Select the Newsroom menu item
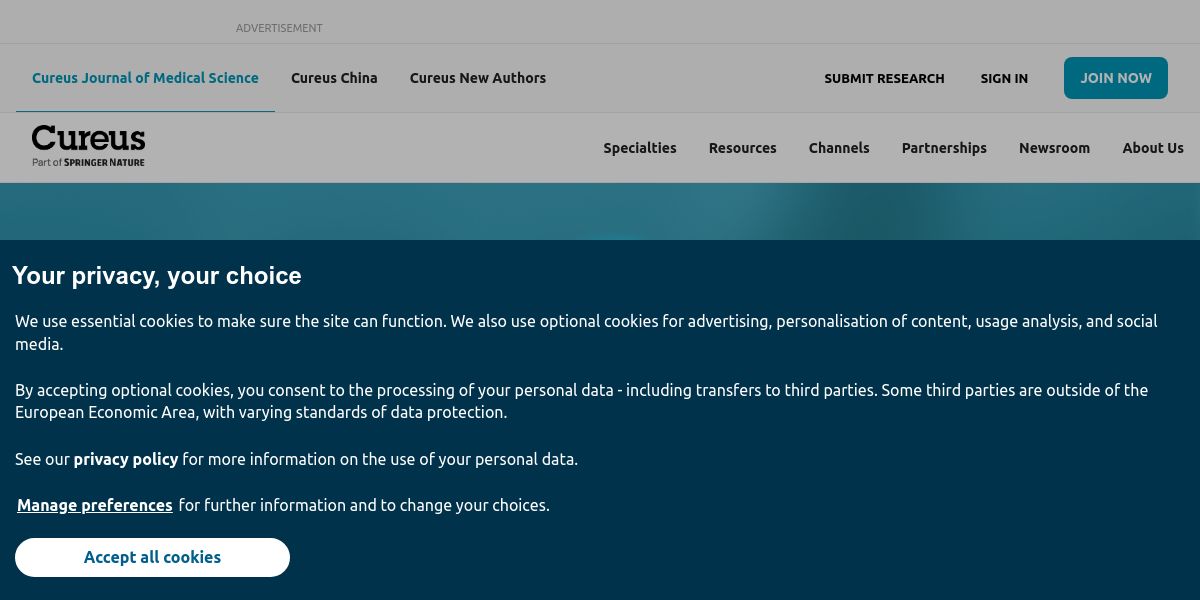Image resolution: width=1200 pixels, height=600 pixels. pyautogui.click(x=1054, y=148)
